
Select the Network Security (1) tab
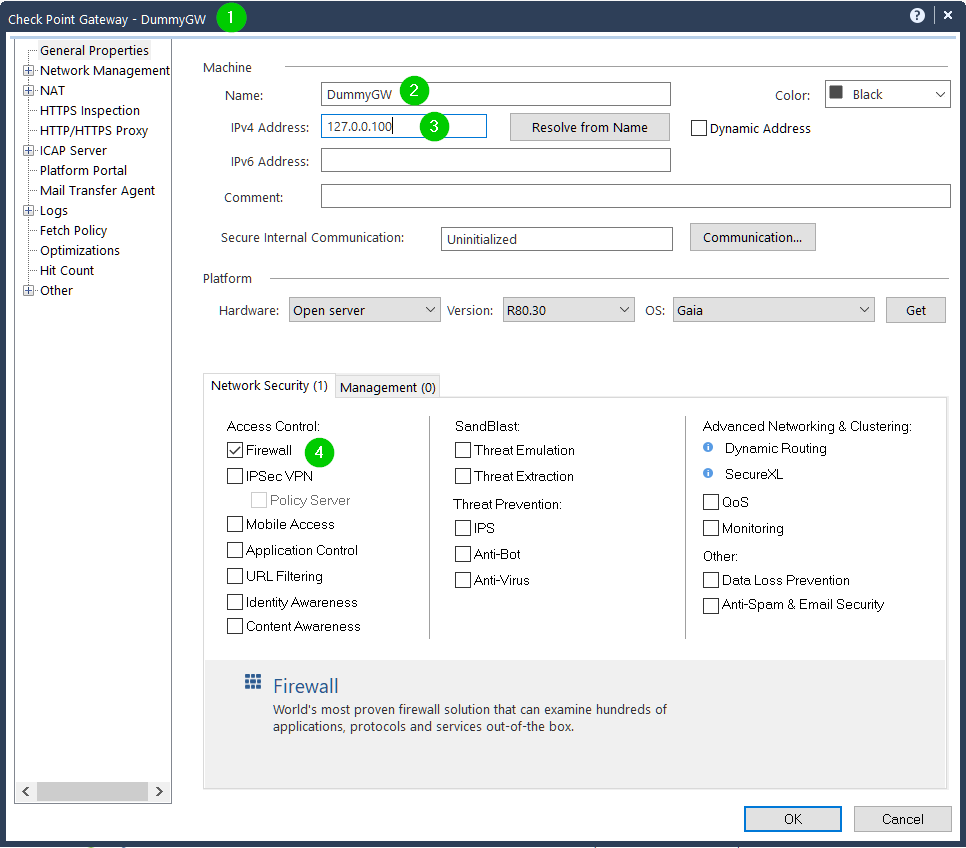[x=269, y=386]
